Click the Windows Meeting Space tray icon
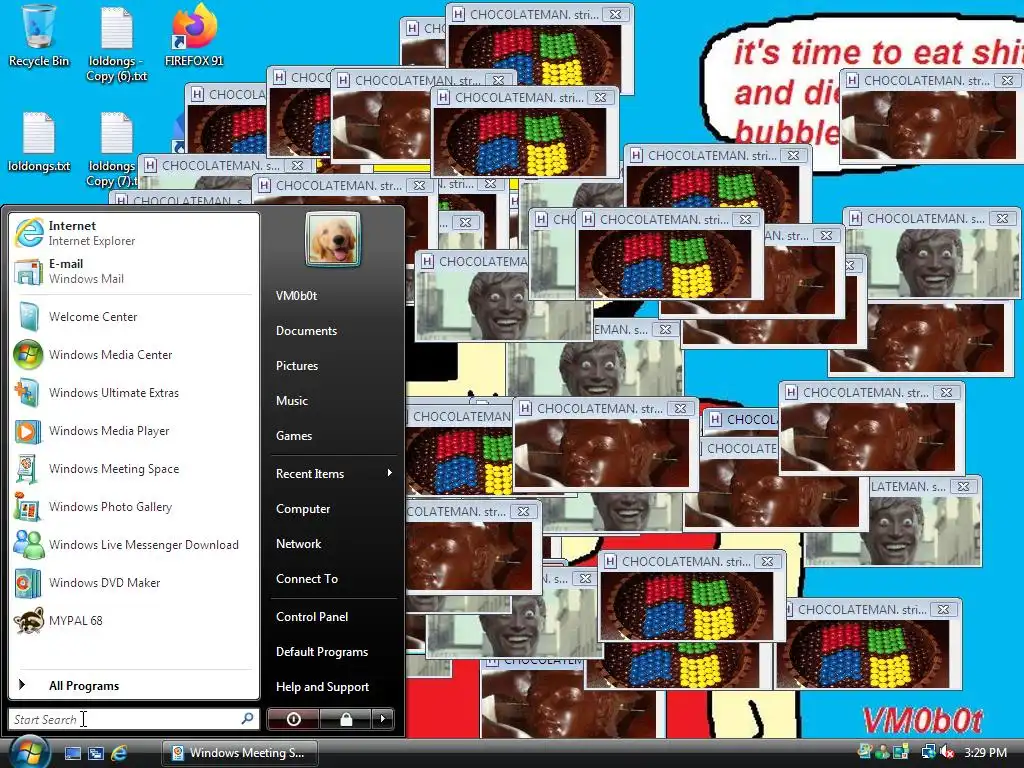The width and height of the screenshot is (1024, 768). (865, 752)
